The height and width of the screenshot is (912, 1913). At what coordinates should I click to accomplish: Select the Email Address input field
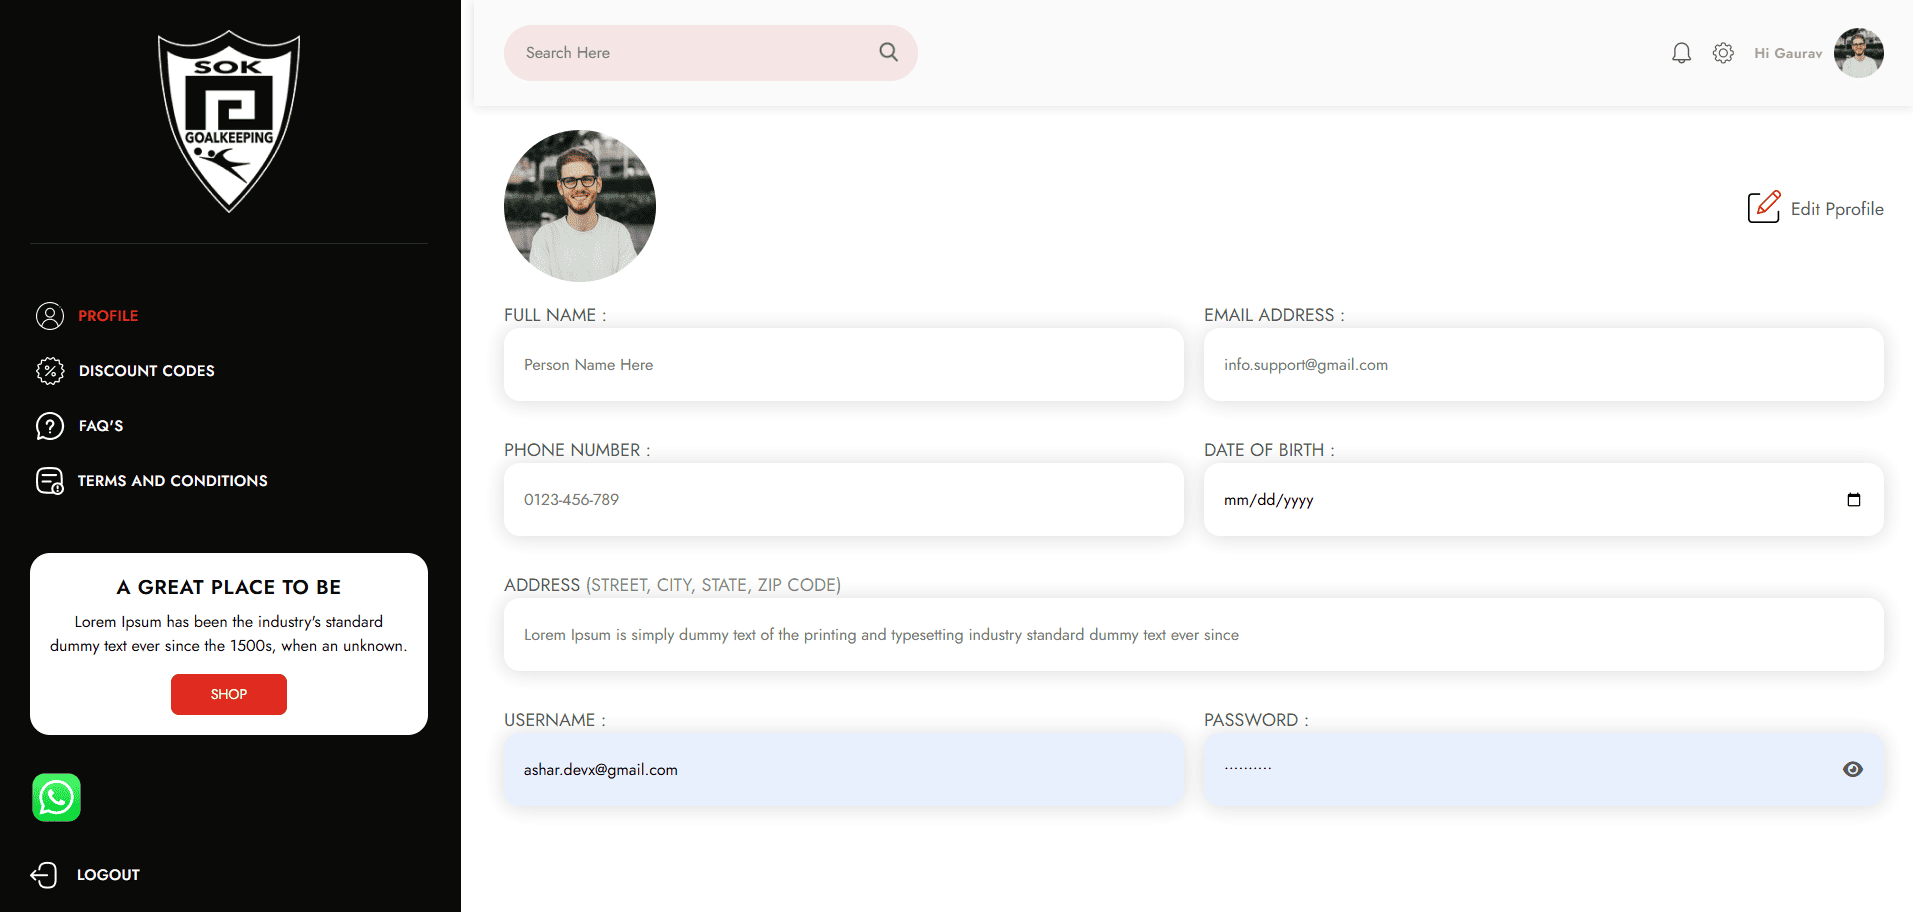(x=1543, y=365)
